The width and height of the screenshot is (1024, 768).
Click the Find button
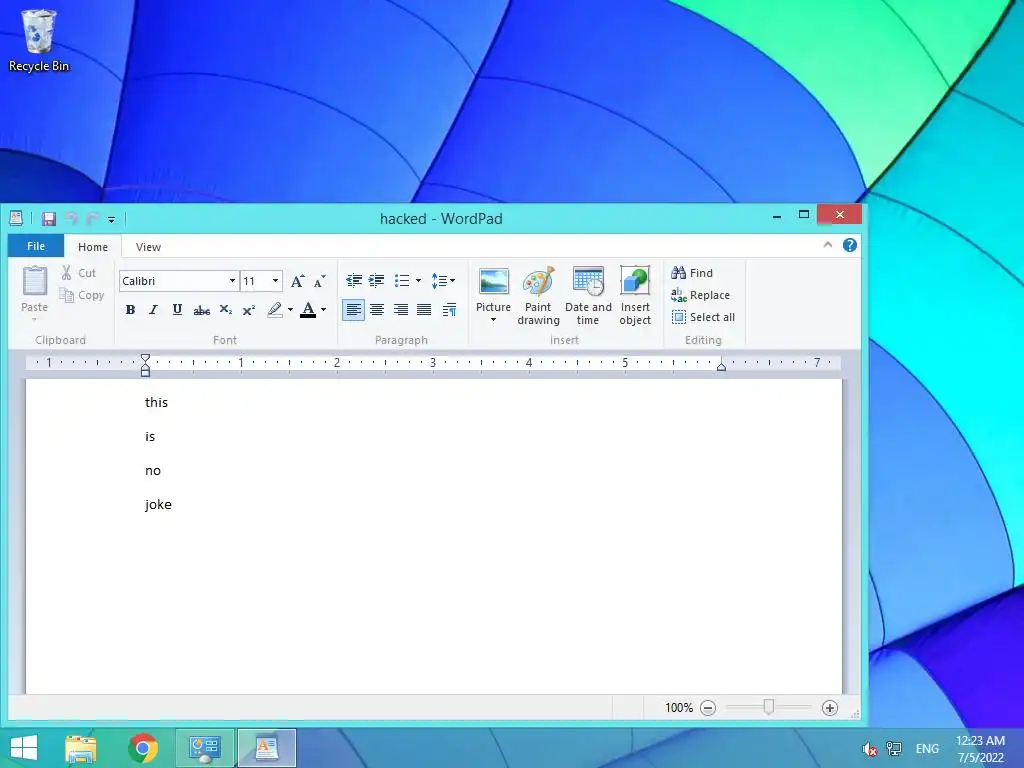pos(692,273)
